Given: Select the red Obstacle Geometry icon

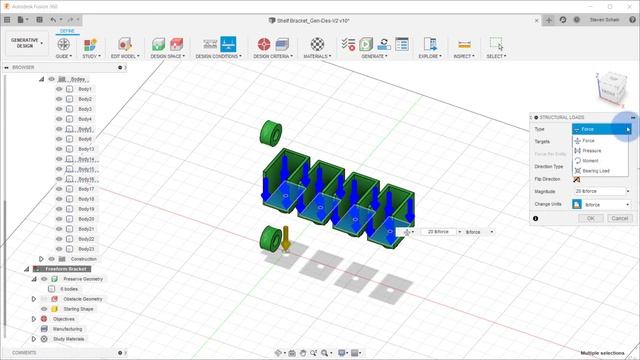Looking at the screenshot, I should point(177,44).
